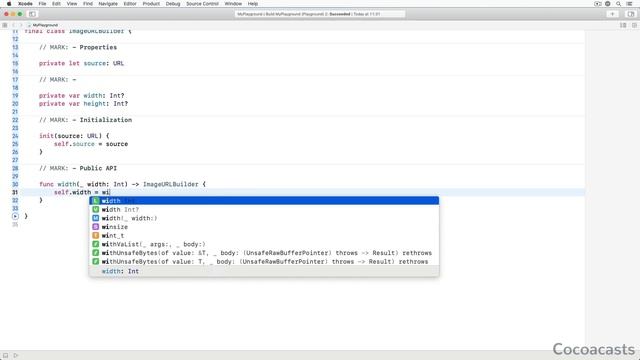Click purple S icon beside 'winsize'
640x360 pixels.
[96, 227]
